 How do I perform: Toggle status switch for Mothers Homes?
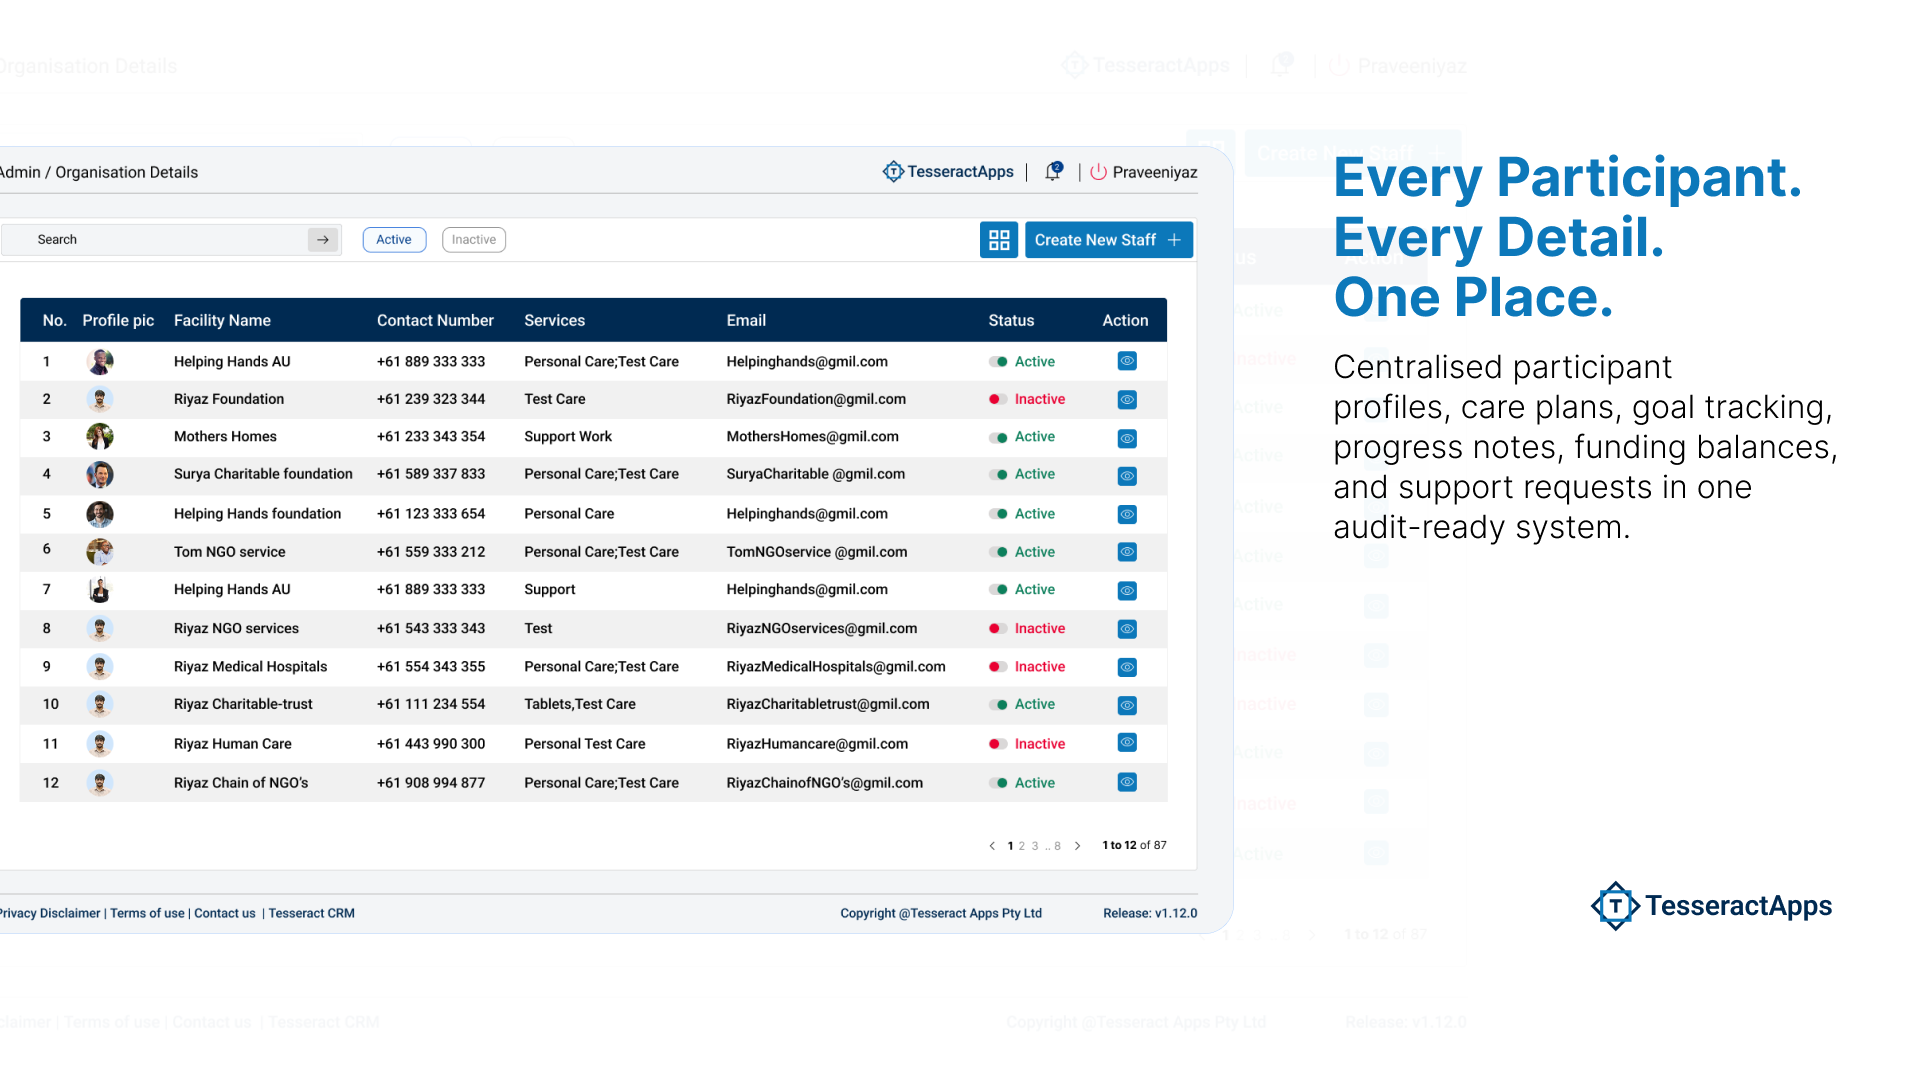tap(997, 437)
